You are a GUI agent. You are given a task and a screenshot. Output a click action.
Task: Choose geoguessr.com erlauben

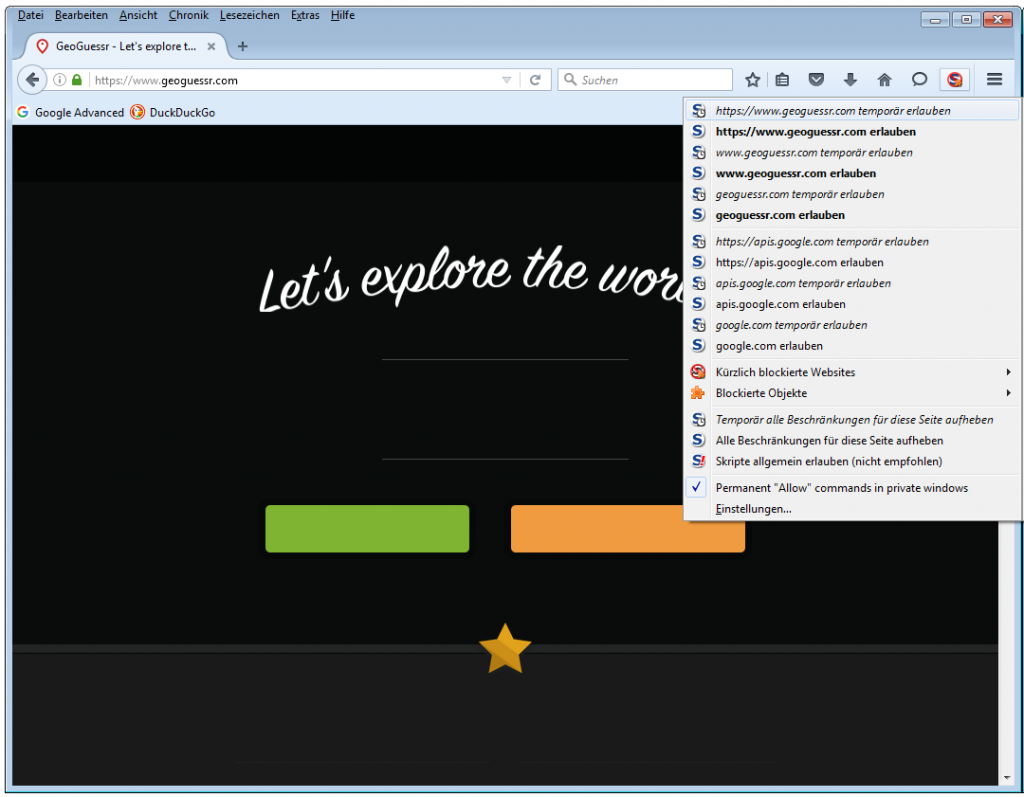pos(852,216)
